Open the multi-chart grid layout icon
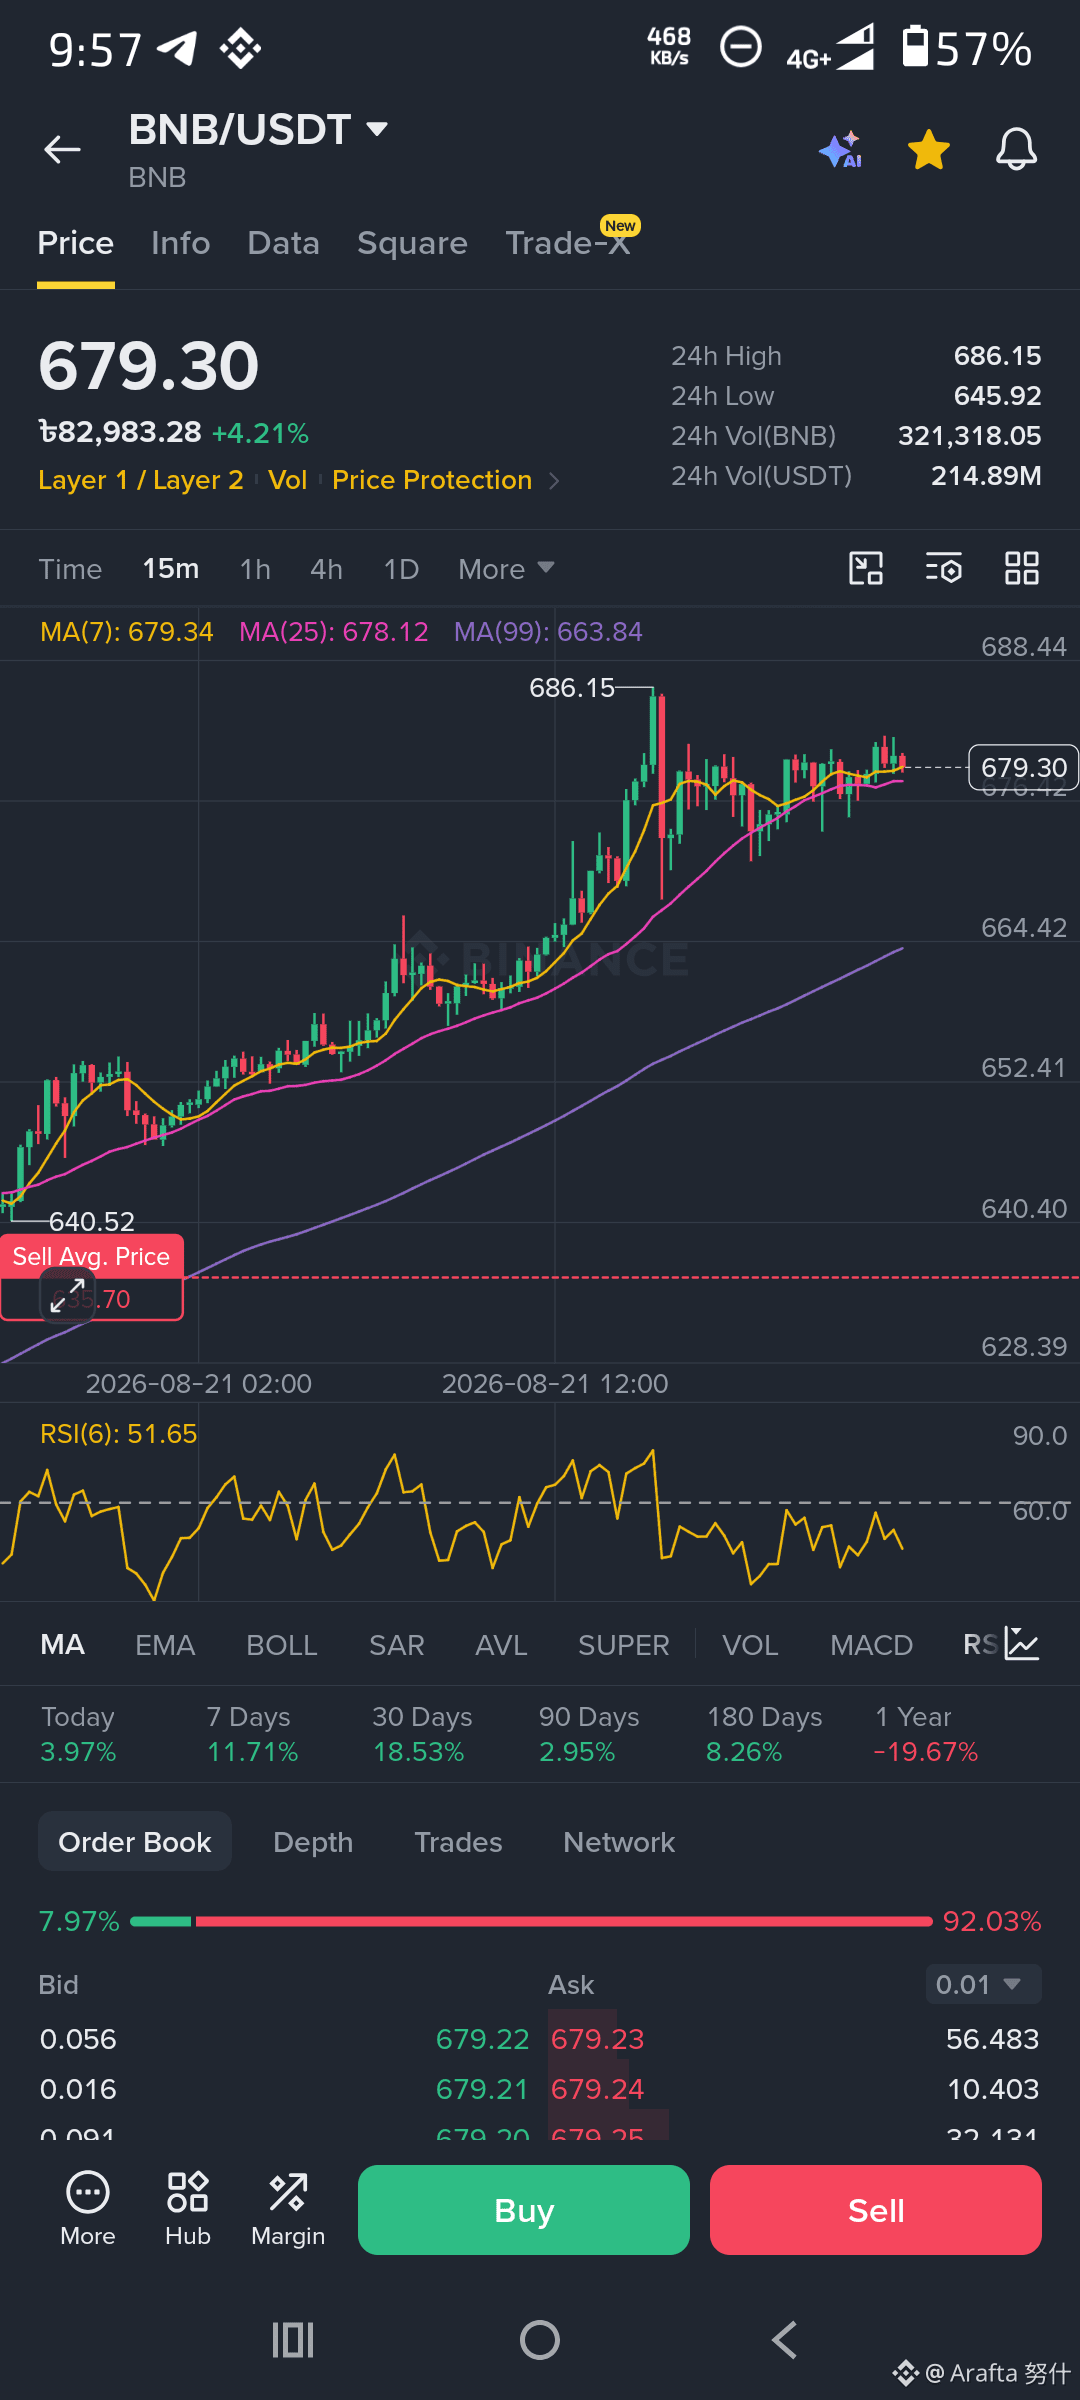Image resolution: width=1080 pixels, height=2400 pixels. (1021, 568)
